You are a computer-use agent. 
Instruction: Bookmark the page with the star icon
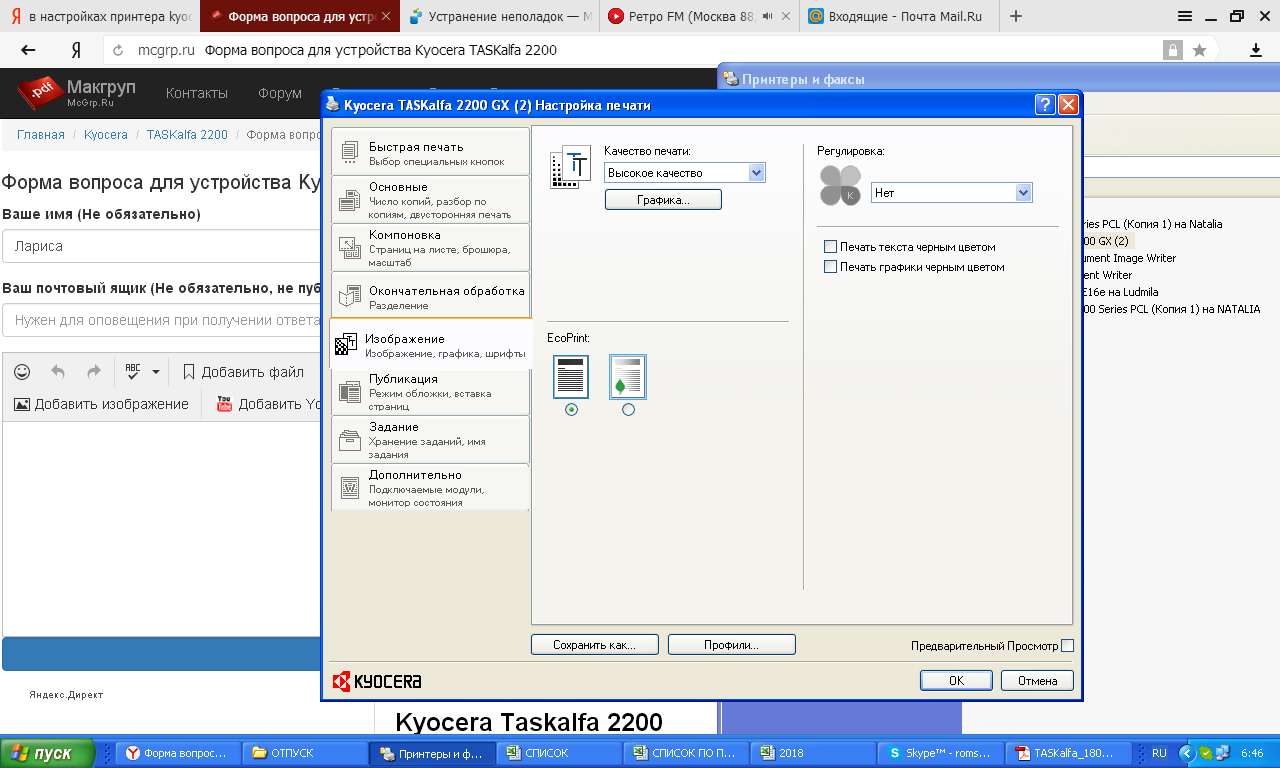[x=1199, y=50]
